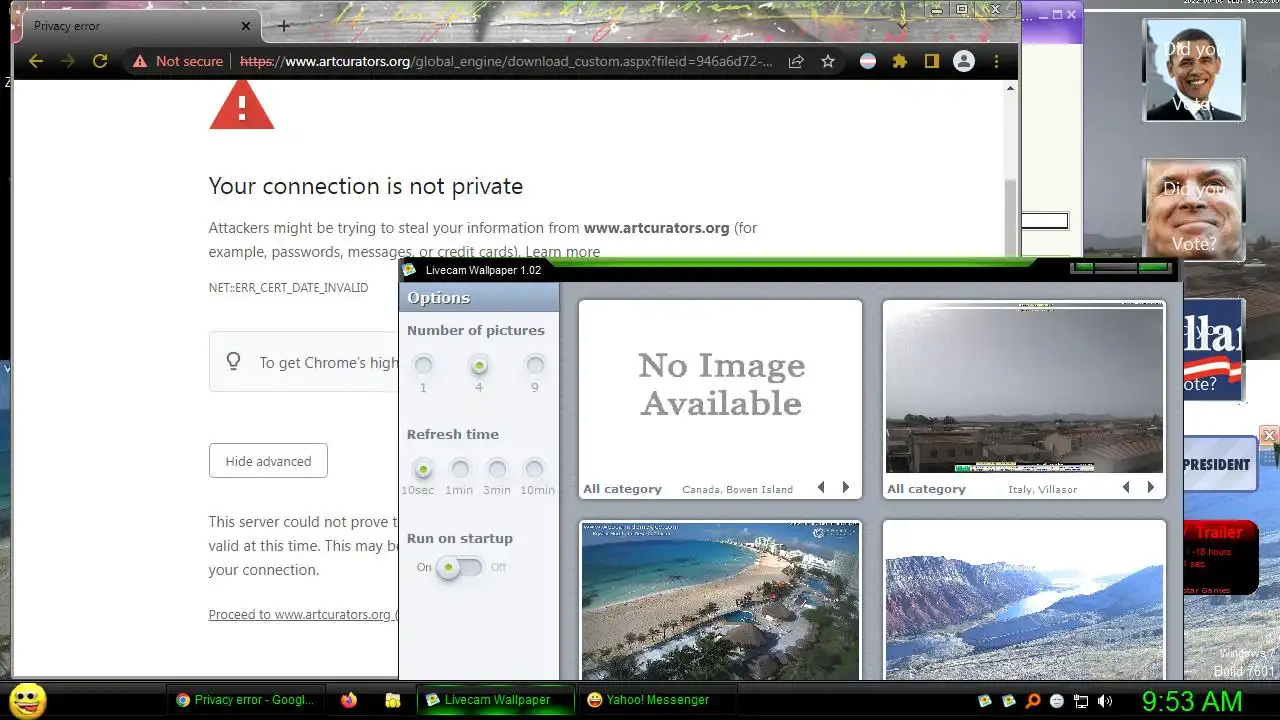Image resolution: width=1280 pixels, height=720 pixels.
Task: Click the red warning triangle icon
Action: 241,105
